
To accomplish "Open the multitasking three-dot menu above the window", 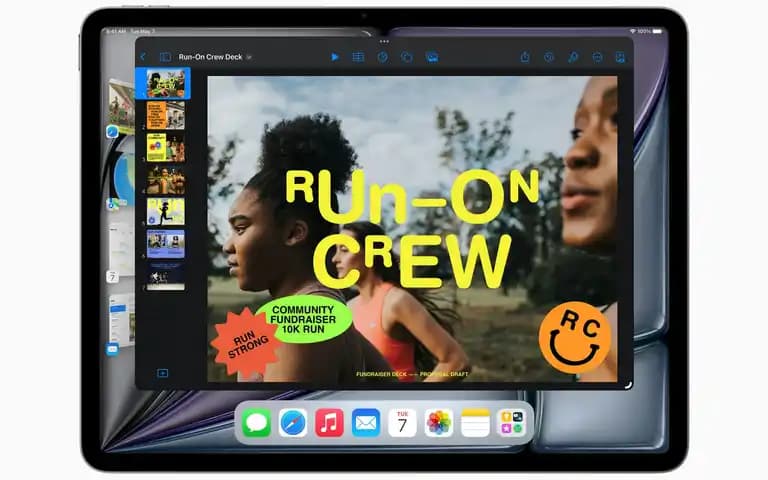I will (x=384, y=41).
